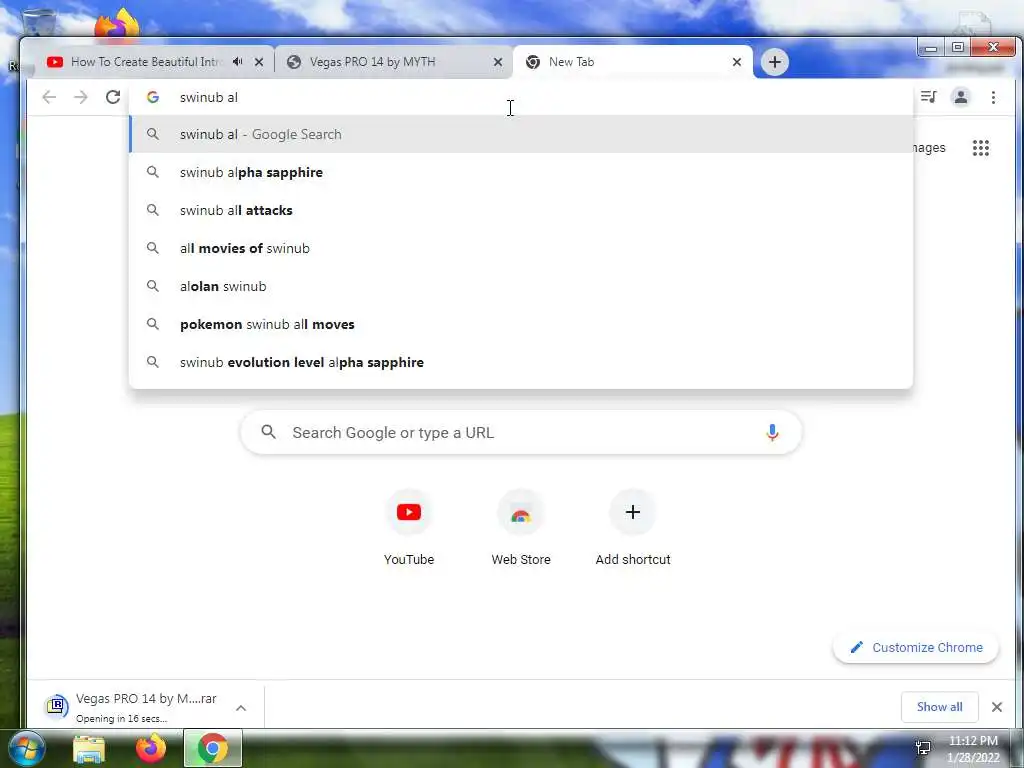Open the YouTube shortcut tile

click(x=409, y=528)
